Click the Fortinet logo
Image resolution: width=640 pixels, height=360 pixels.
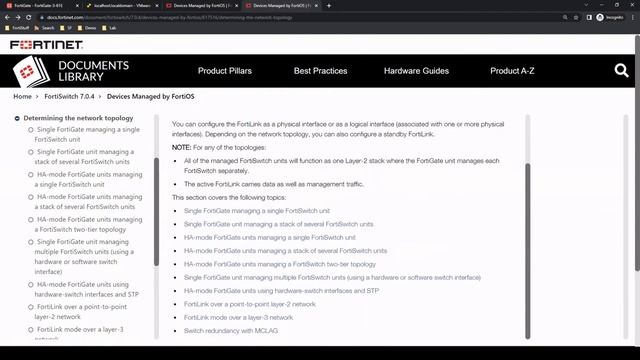click(x=46, y=44)
